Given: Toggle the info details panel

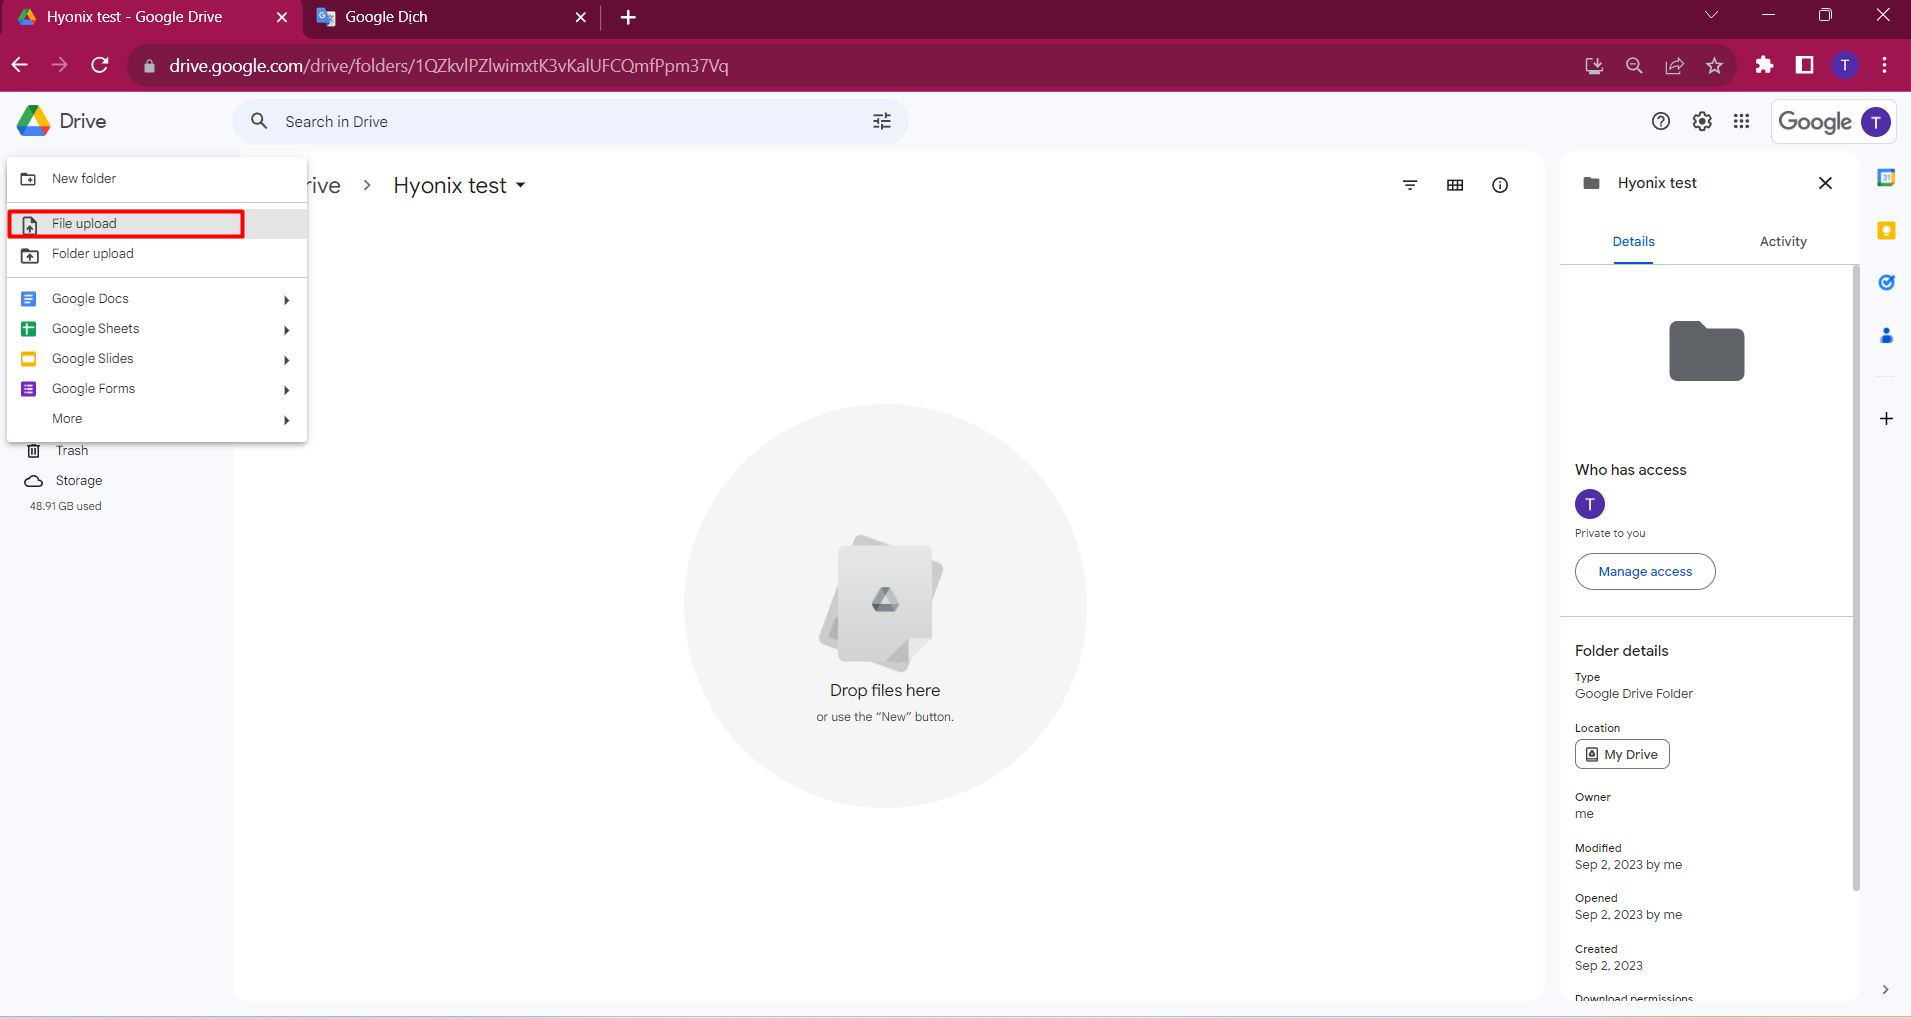Looking at the screenshot, I should pos(1499,185).
